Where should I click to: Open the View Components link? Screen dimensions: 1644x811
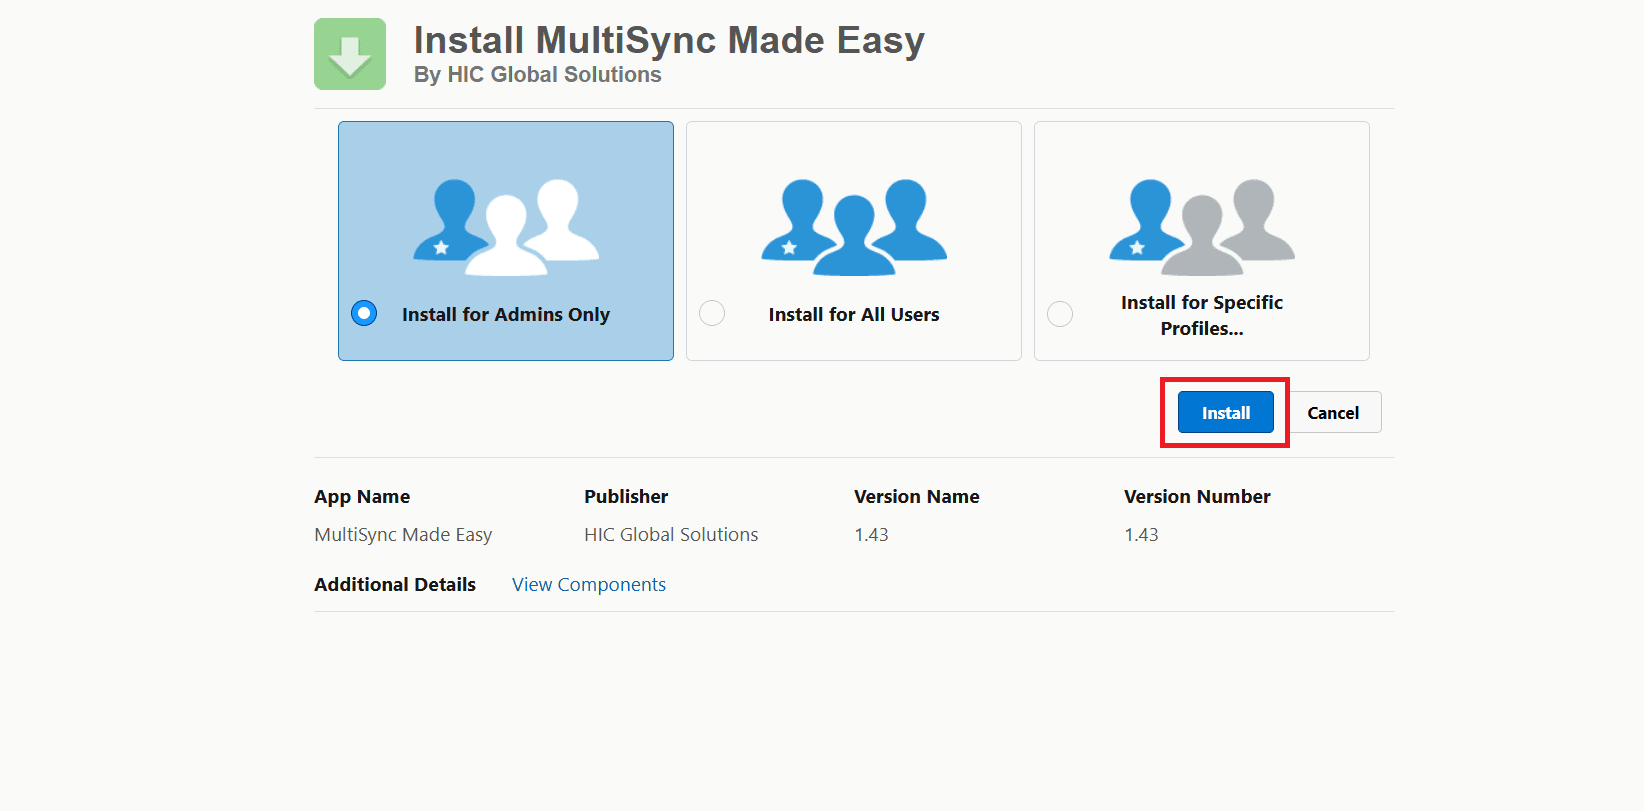[588, 585]
